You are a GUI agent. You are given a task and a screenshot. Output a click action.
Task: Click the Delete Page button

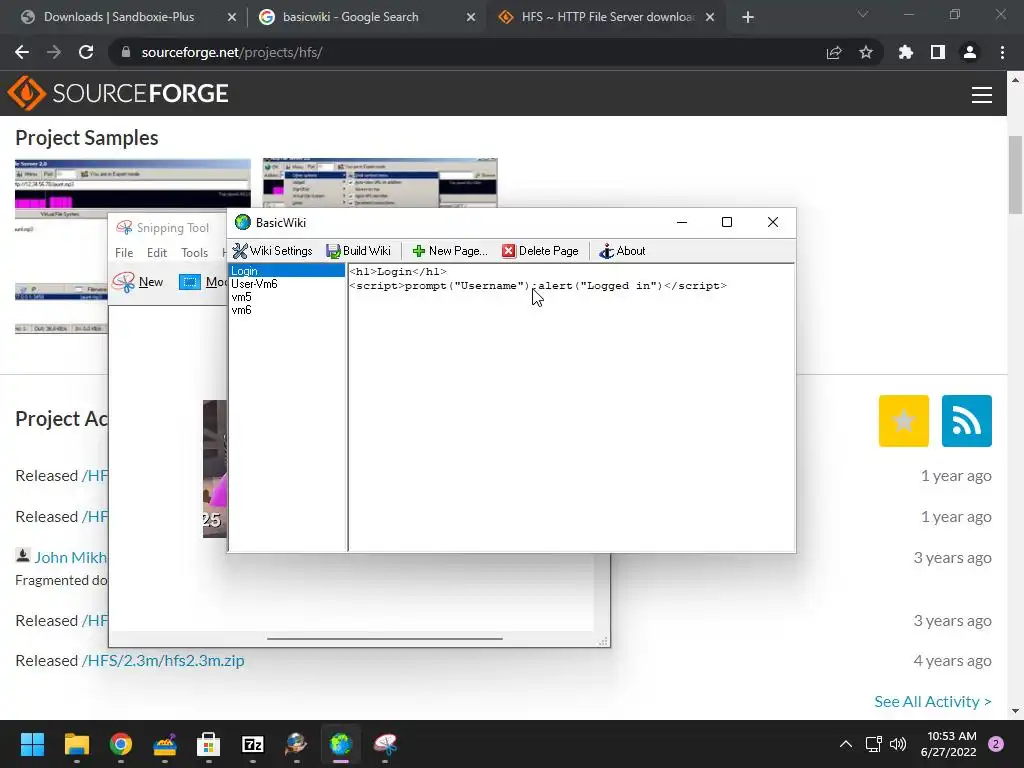[x=540, y=251]
